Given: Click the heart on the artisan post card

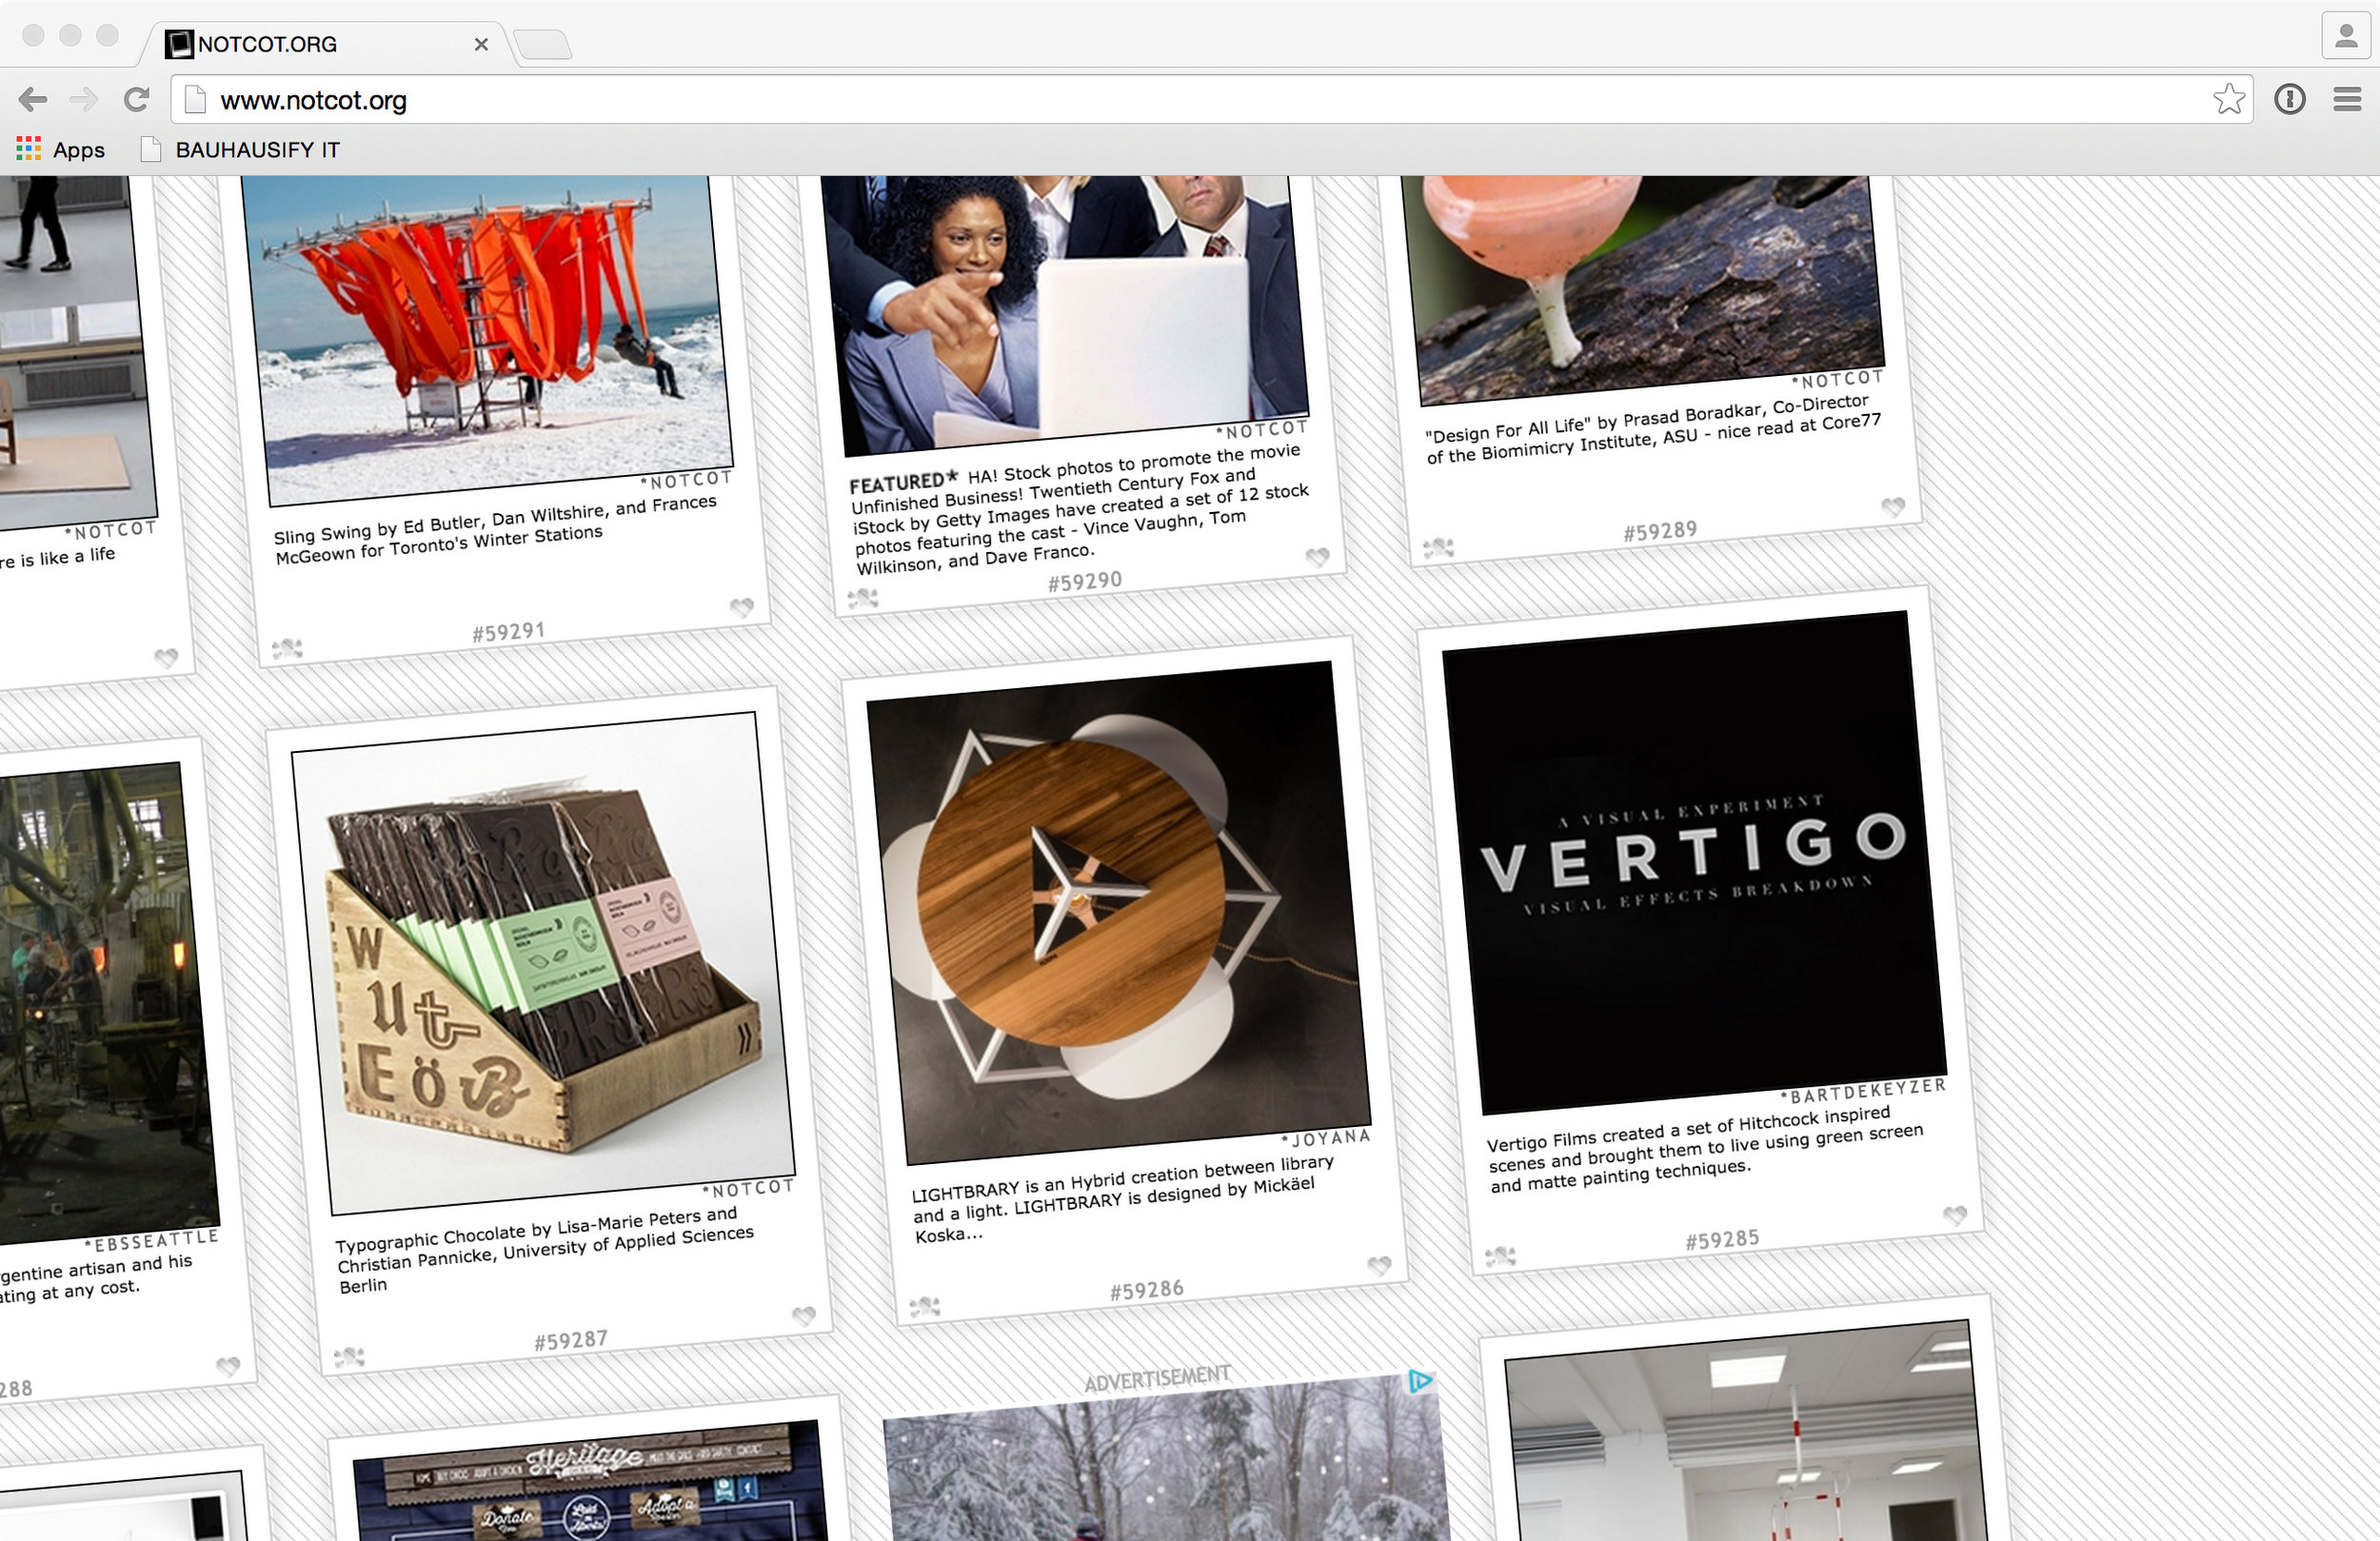Looking at the screenshot, I should click(x=228, y=1366).
